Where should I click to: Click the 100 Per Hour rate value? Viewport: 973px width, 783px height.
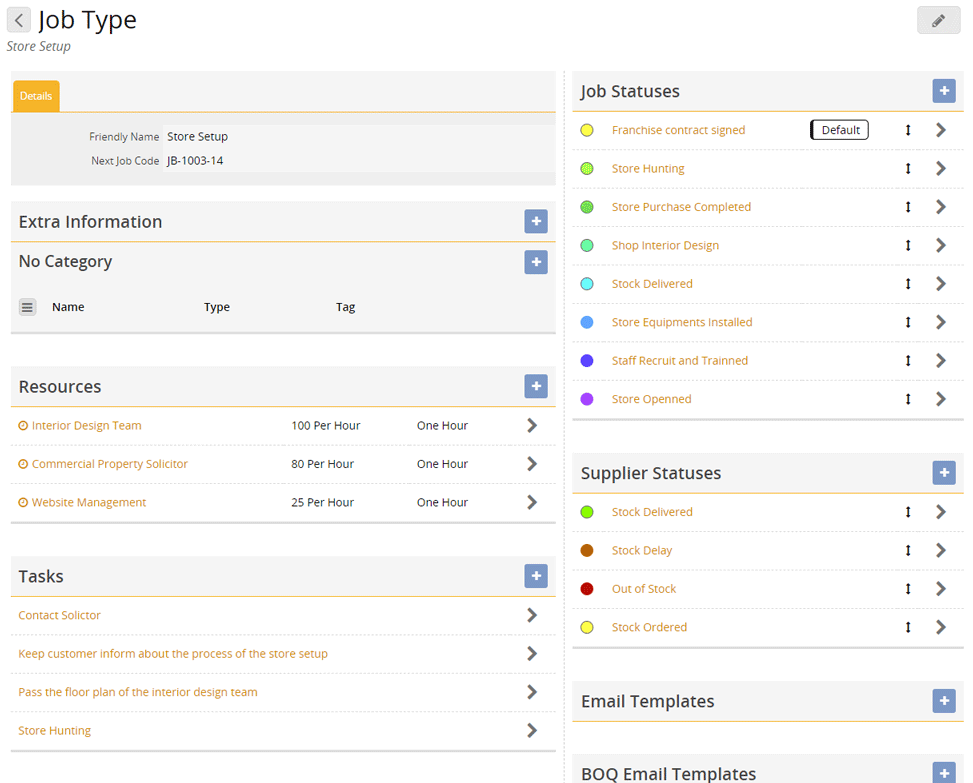[x=326, y=426]
